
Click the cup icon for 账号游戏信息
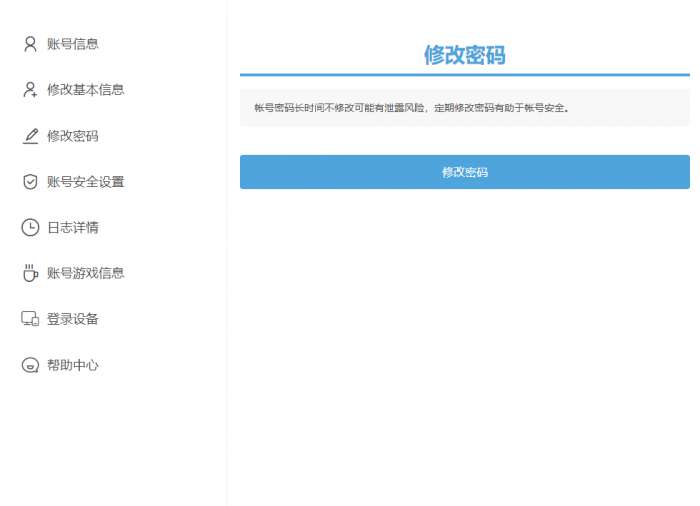click(x=30, y=273)
